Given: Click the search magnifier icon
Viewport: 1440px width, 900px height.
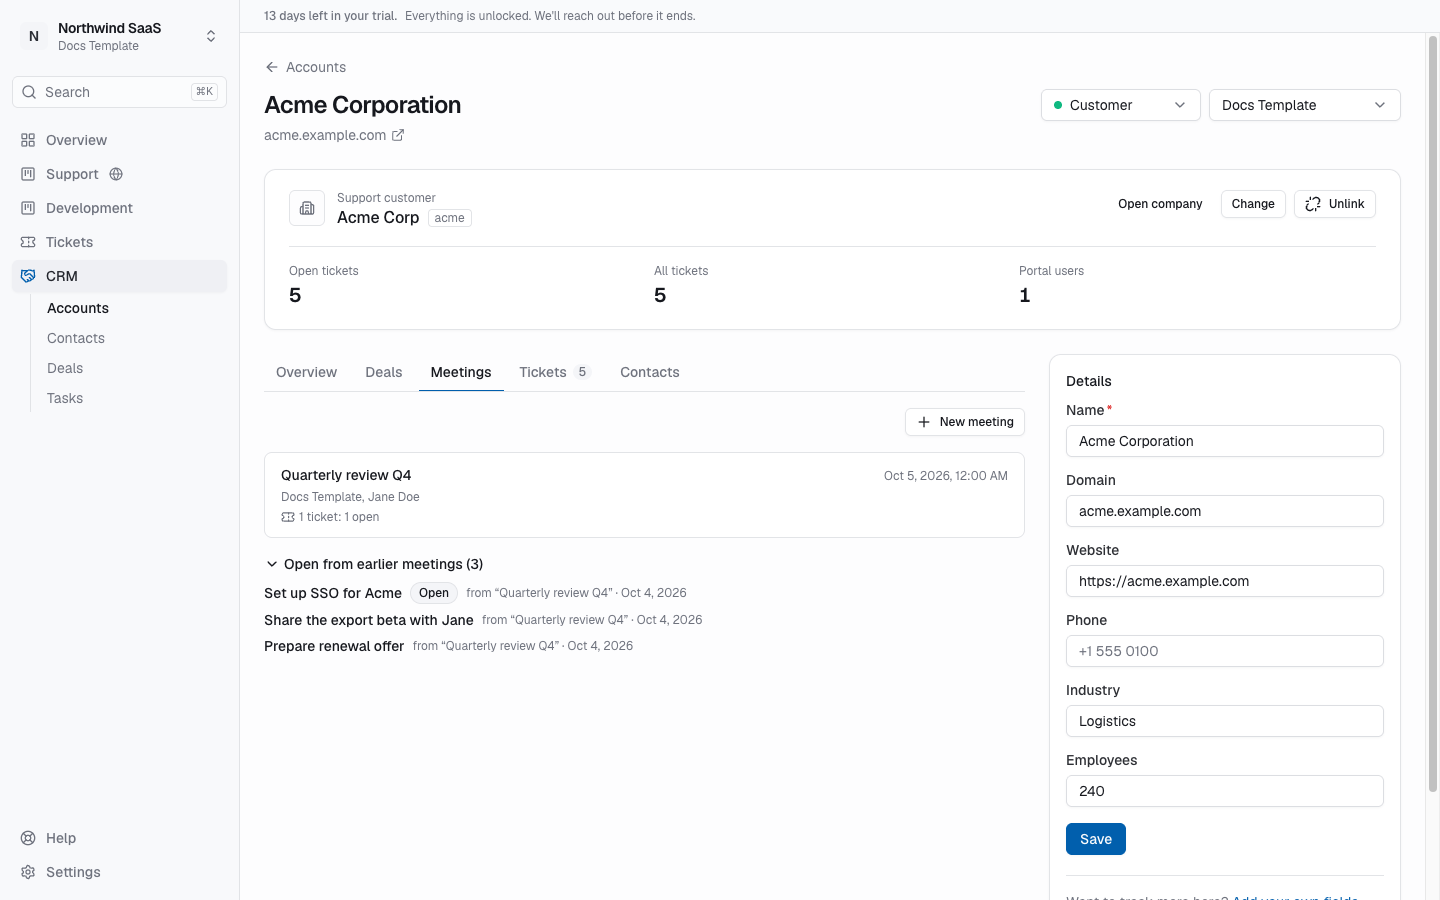Looking at the screenshot, I should pyautogui.click(x=29, y=92).
